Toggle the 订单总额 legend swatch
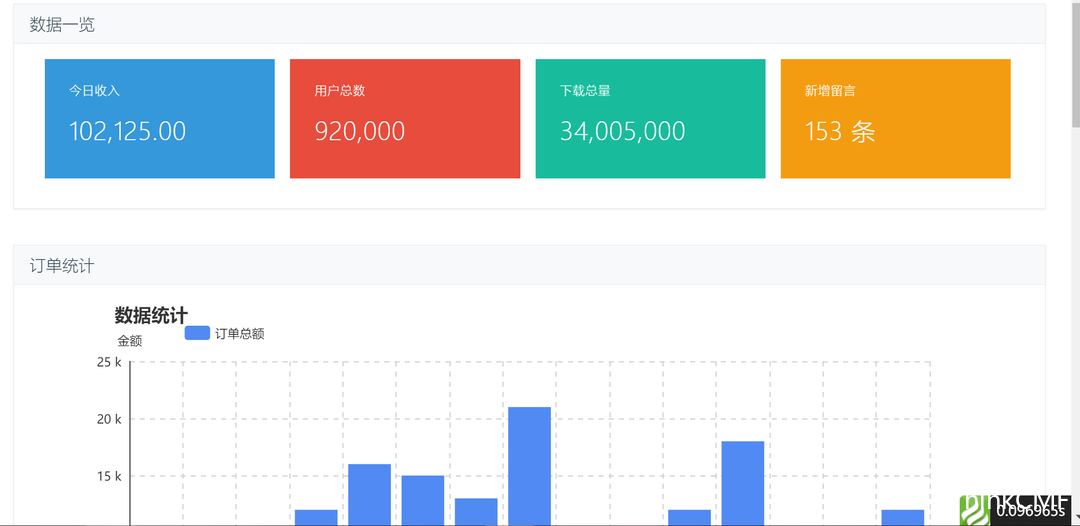The width and height of the screenshot is (1080, 526). pyautogui.click(x=197, y=333)
